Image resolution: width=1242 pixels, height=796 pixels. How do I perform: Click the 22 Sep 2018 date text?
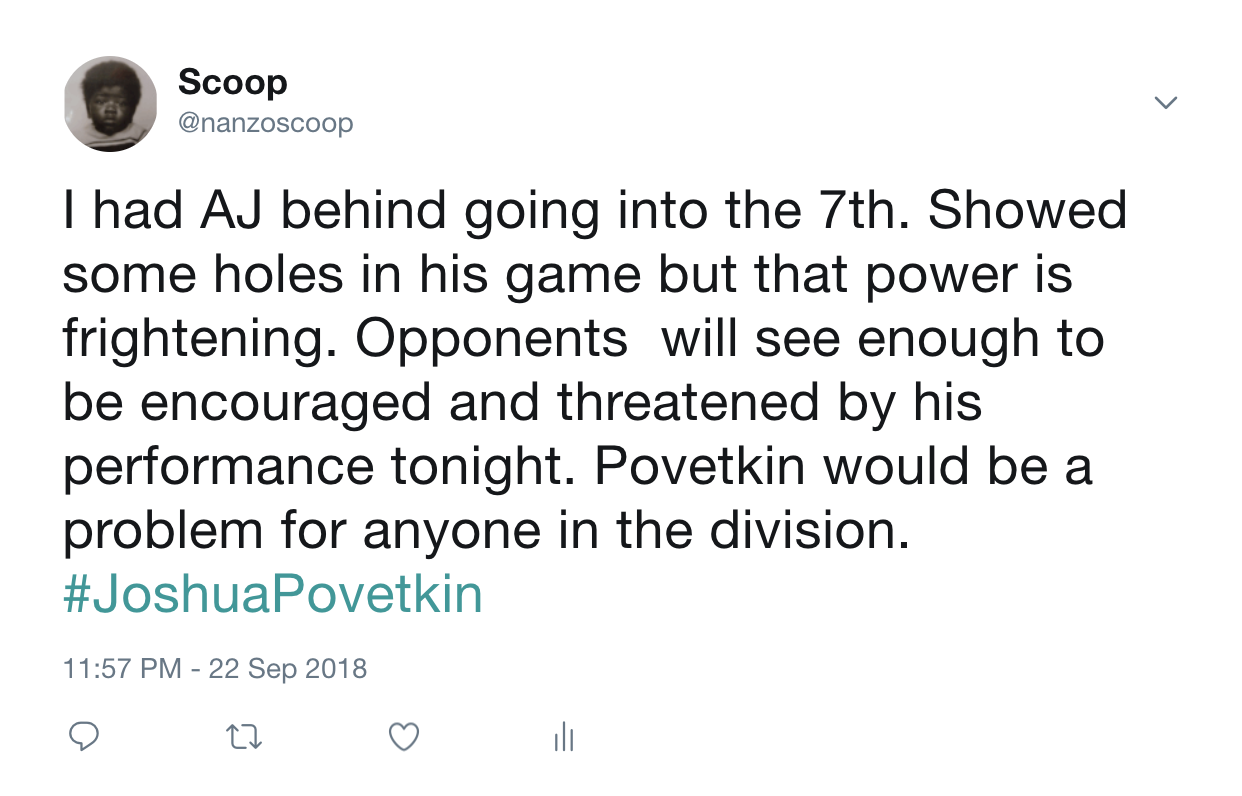click(x=287, y=668)
